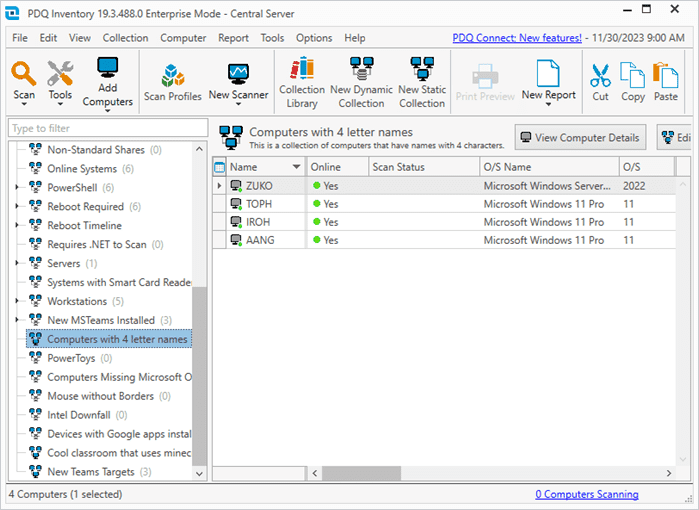Click the O/S Name column header

click(x=549, y=167)
